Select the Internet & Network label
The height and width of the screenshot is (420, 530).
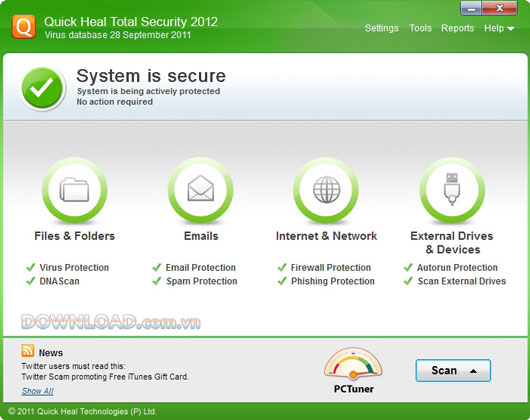[x=326, y=236]
